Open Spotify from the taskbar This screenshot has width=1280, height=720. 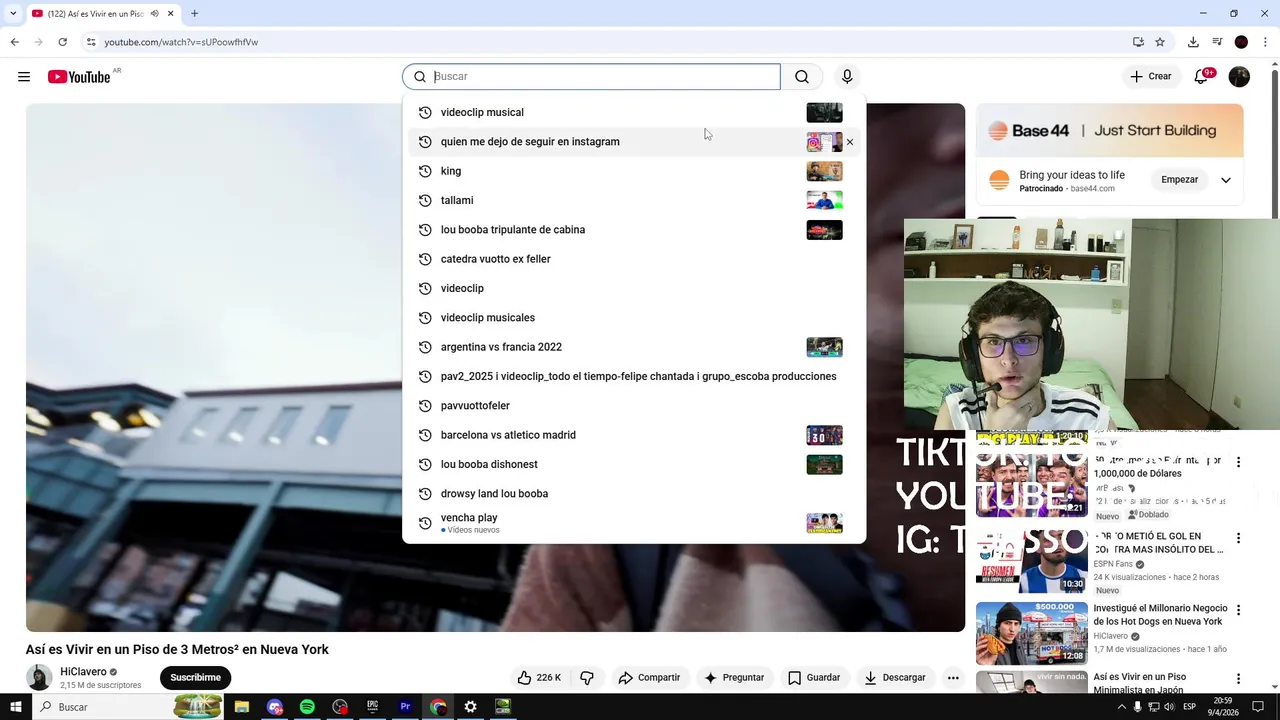307,707
